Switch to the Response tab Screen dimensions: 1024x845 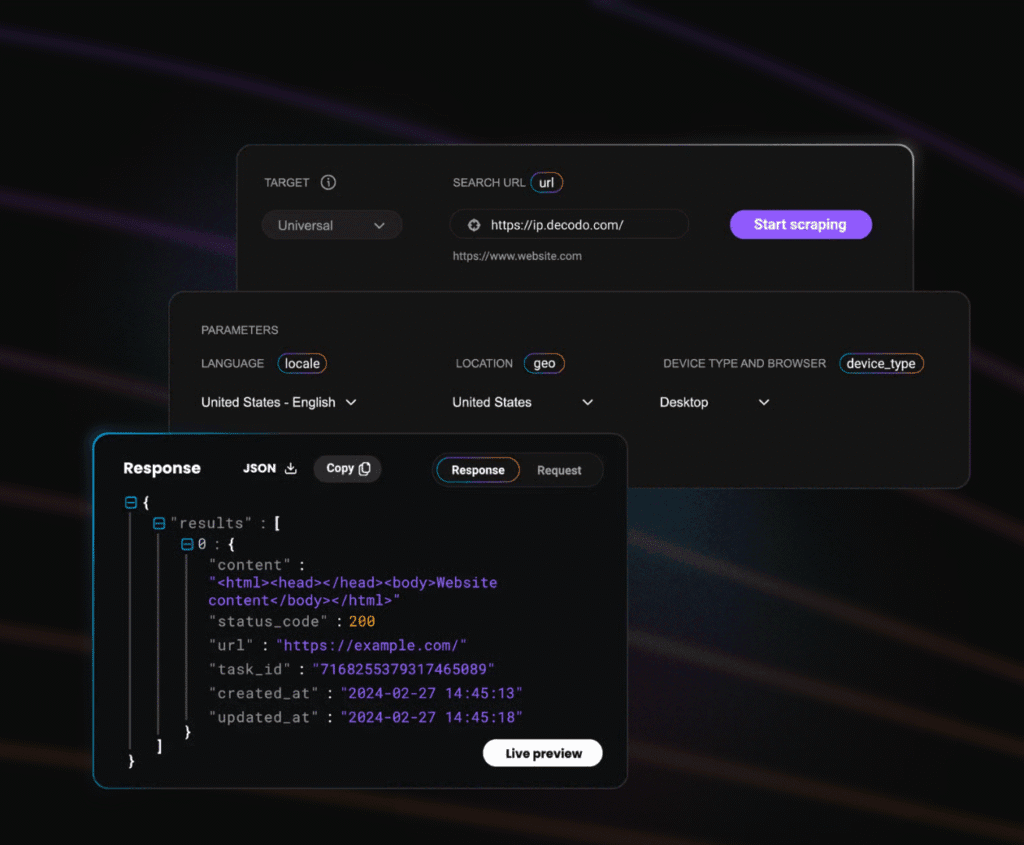pyautogui.click(x=478, y=470)
